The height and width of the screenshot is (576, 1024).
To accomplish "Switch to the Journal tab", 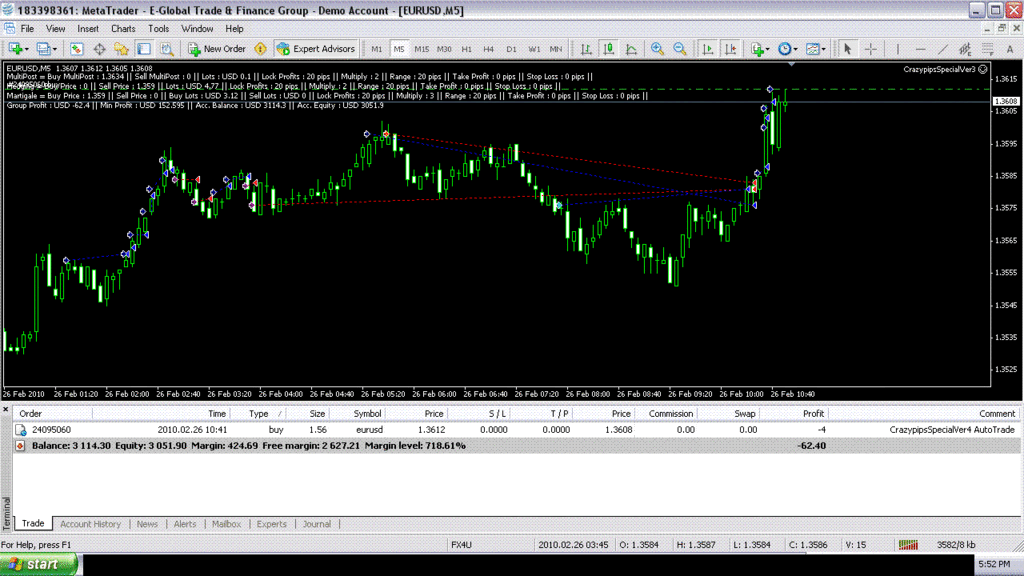I will click(x=317, y=524).
